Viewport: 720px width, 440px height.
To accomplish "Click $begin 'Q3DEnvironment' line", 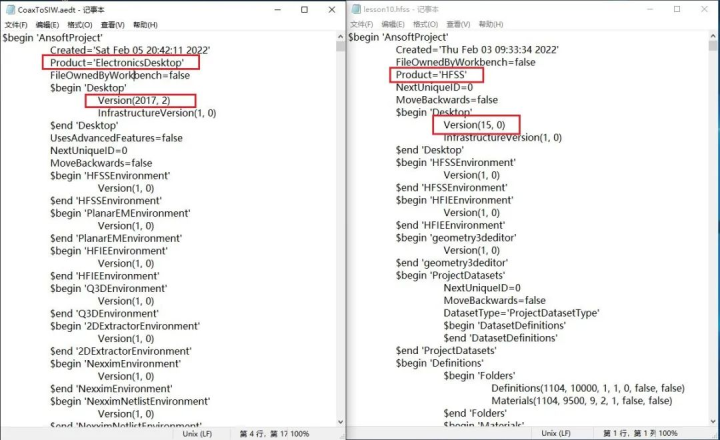I will (108, 289).
